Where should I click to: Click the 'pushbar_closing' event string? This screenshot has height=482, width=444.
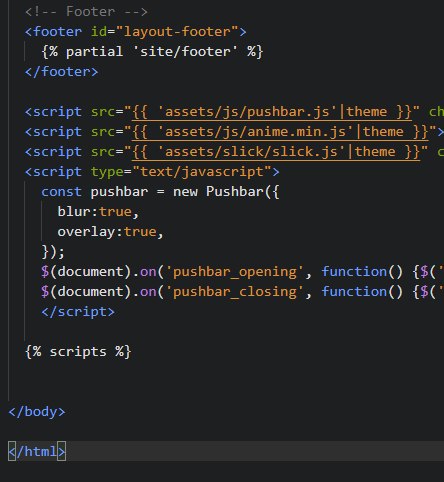click(235, 292)
